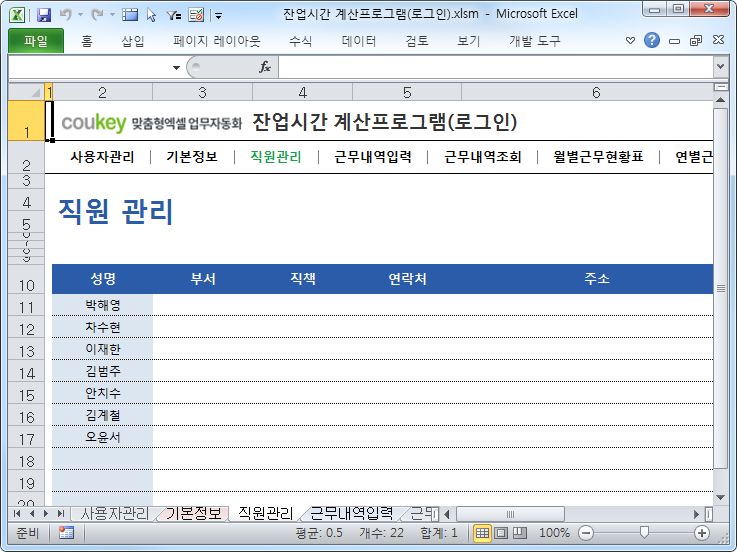Select the 박해영 name cell

[x=102, y=305]
